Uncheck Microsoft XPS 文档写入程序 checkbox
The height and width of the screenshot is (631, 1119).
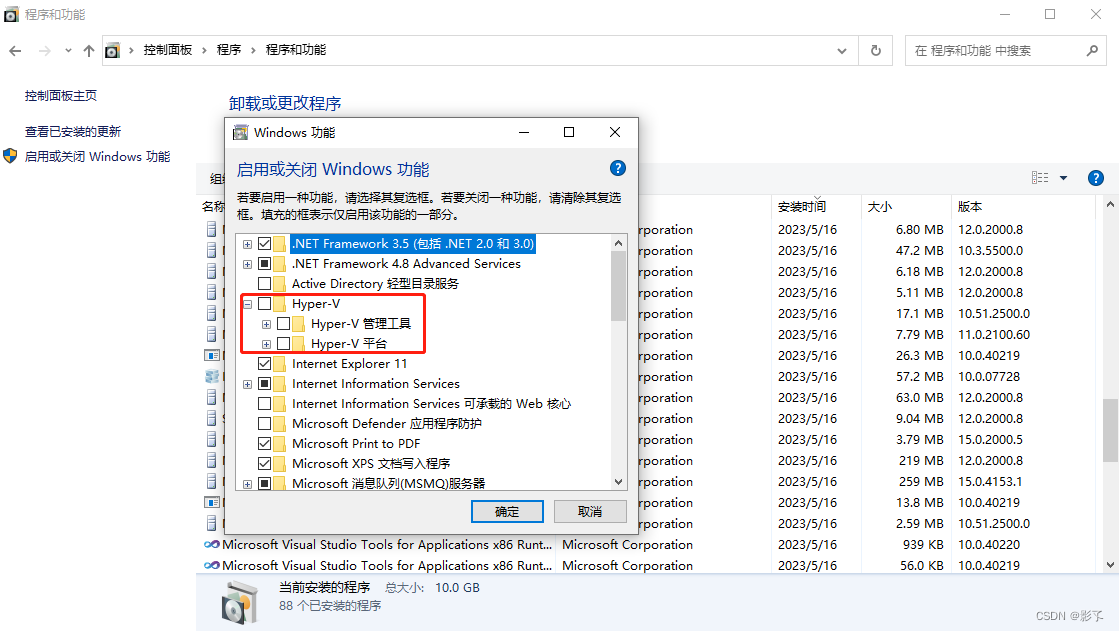pyautogui.click(x=264, y=463)
